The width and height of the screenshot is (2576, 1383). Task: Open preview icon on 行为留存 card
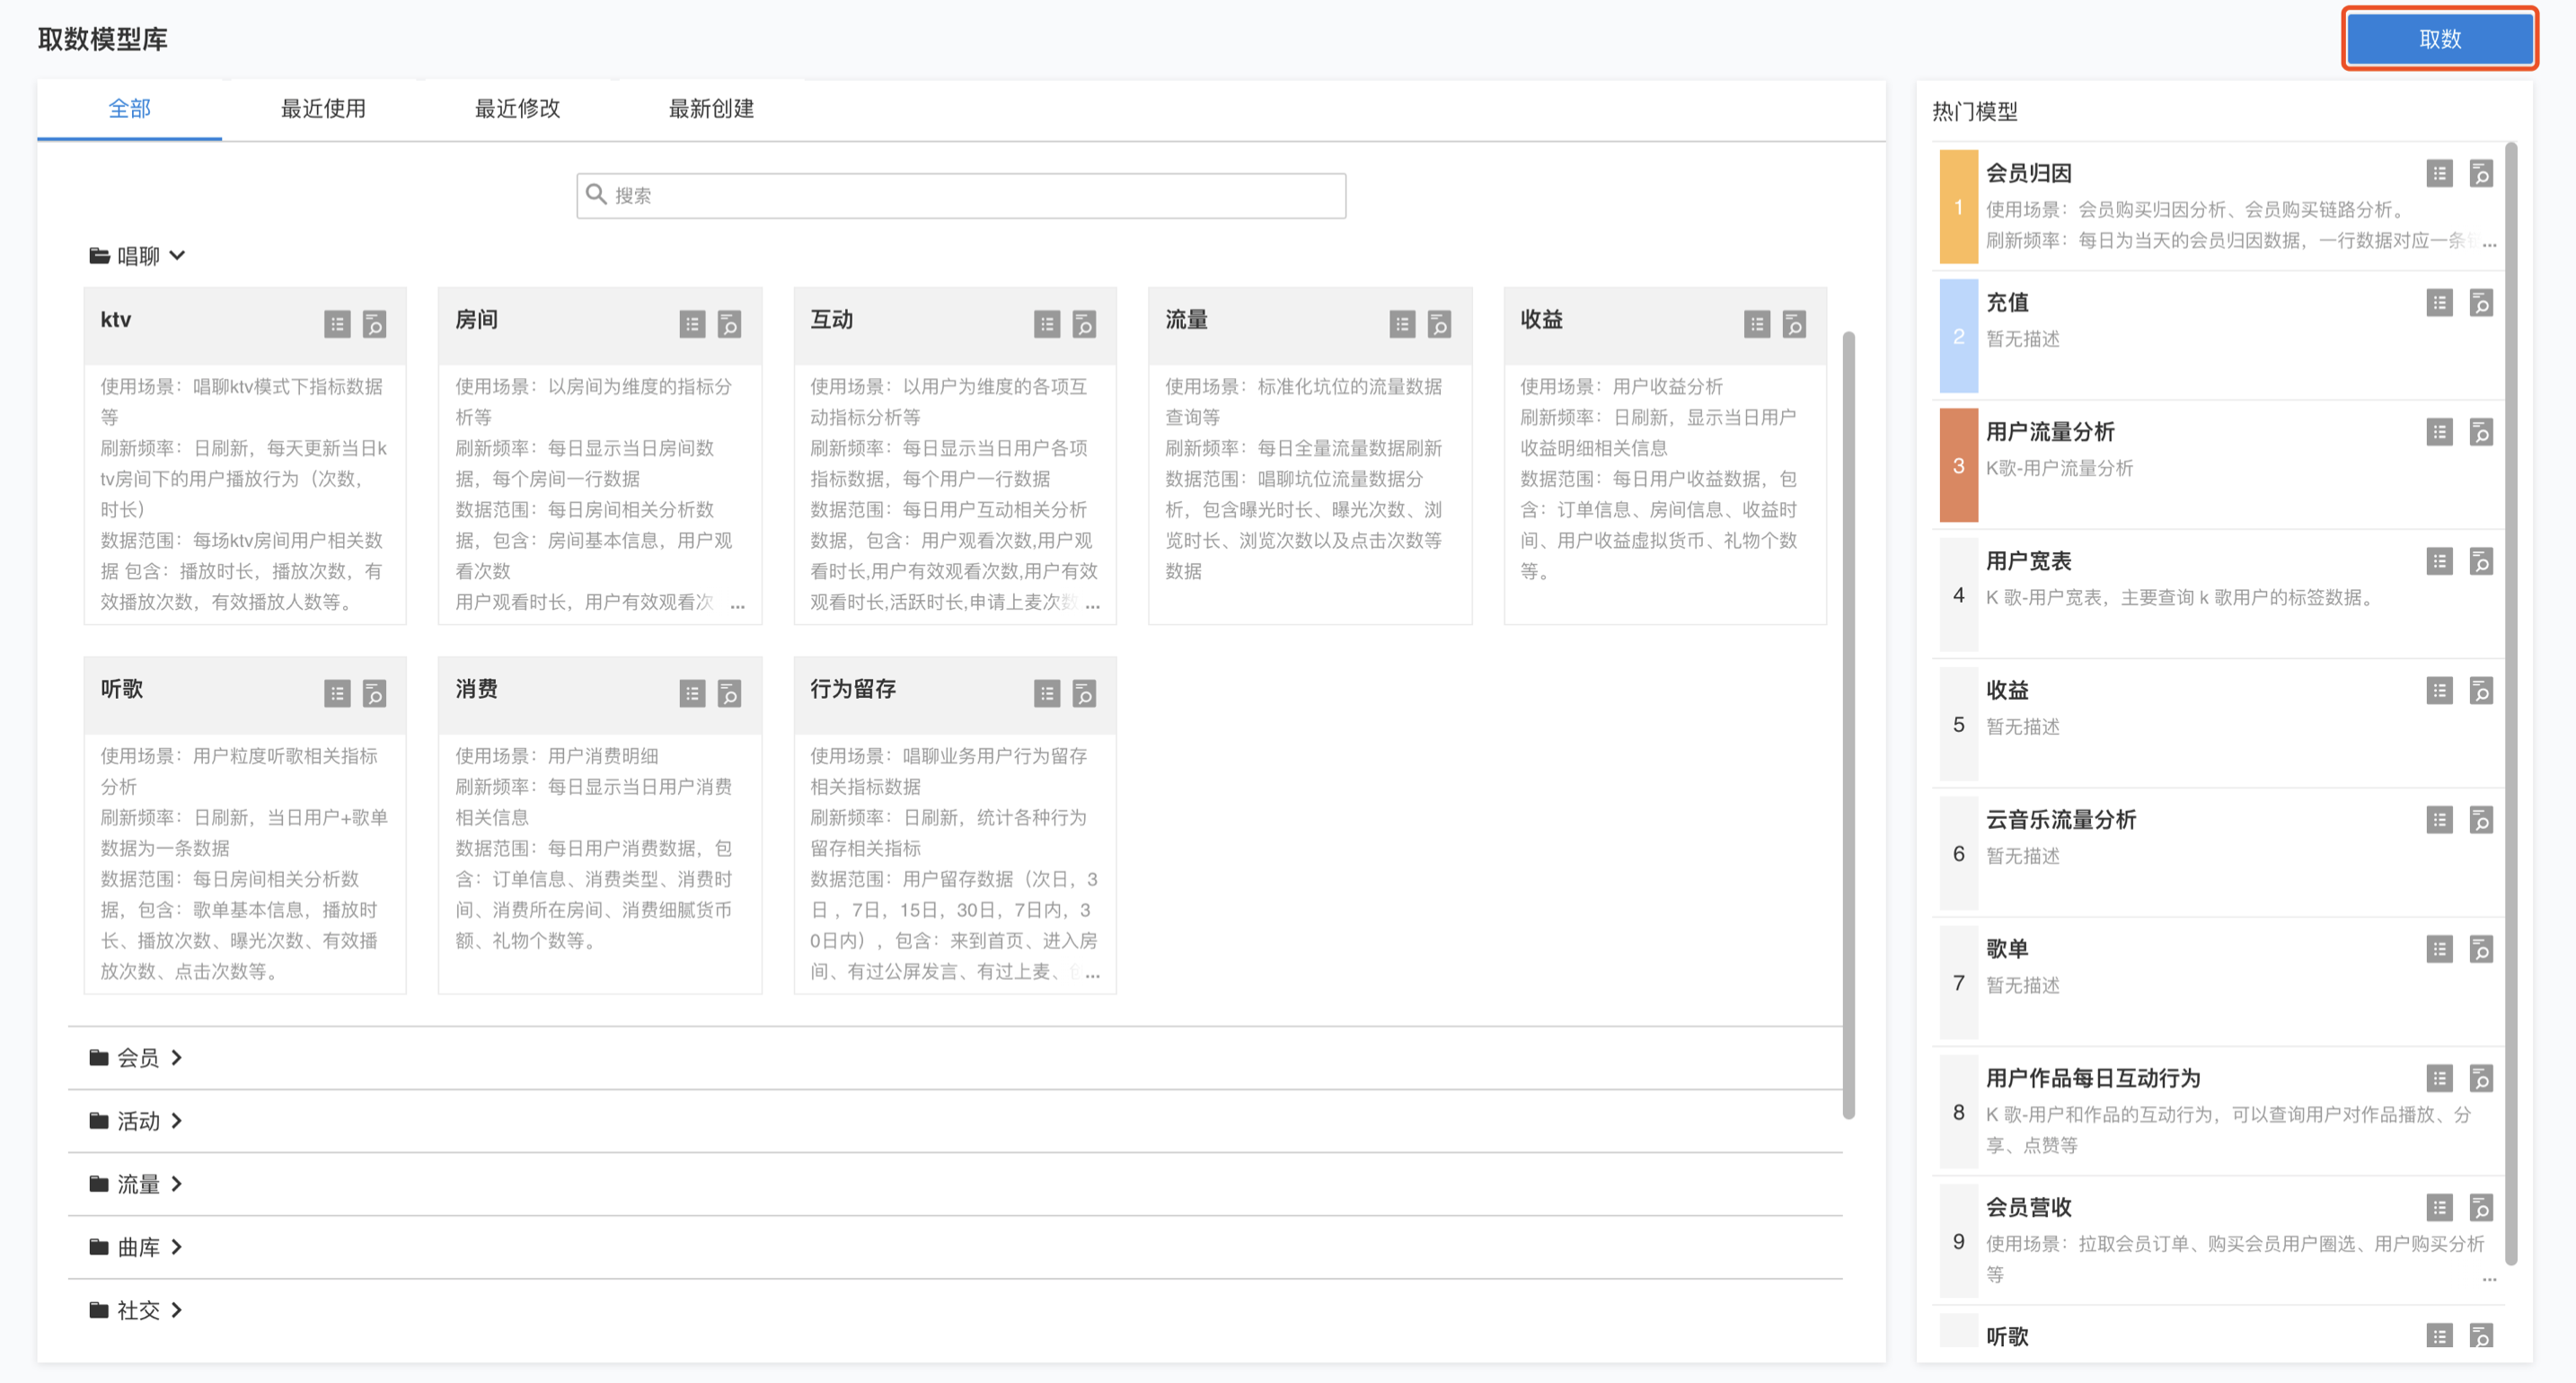[1084, 693]
